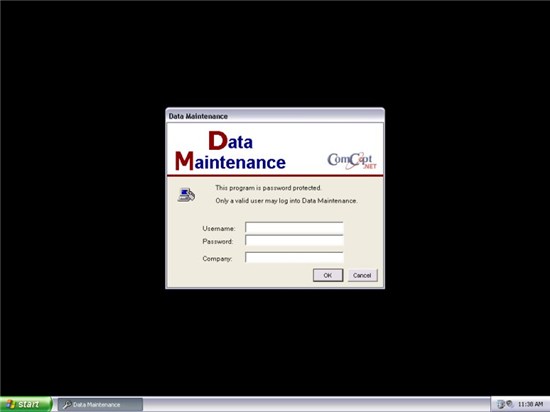
Task: Click the shield icon beside the clock
Action: [509, 404]
